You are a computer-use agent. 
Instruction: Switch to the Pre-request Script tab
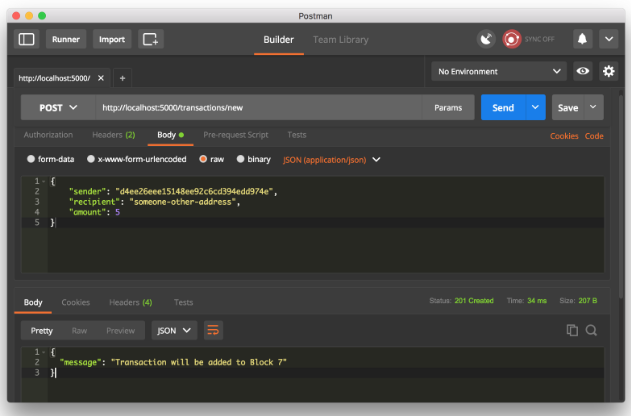[235, 134]
